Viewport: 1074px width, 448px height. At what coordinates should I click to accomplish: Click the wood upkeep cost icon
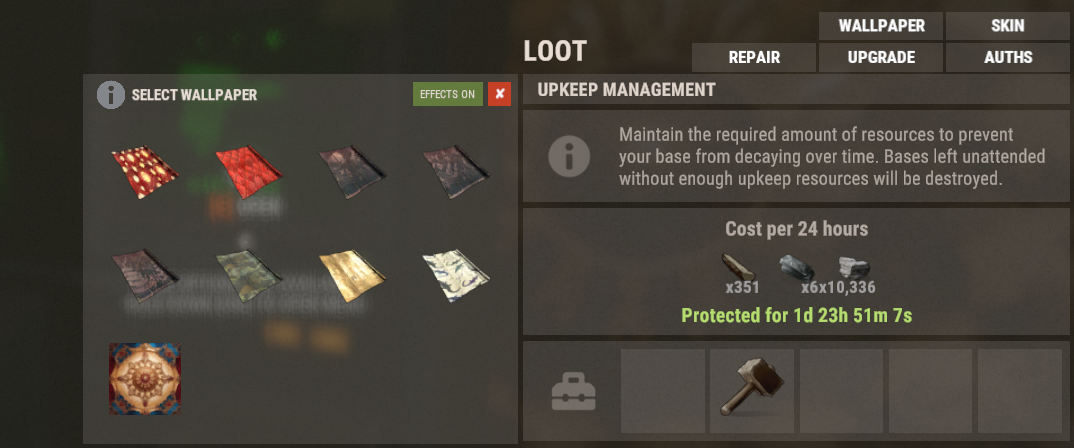[738, 266]
